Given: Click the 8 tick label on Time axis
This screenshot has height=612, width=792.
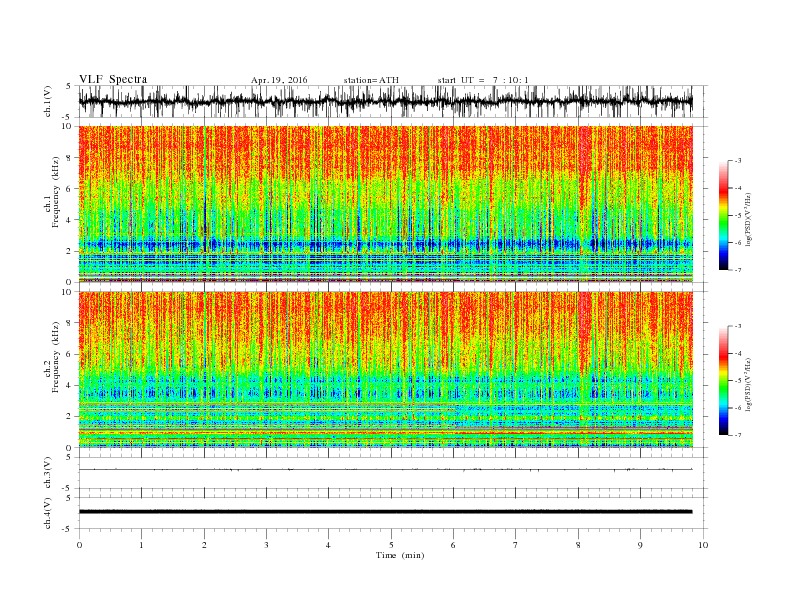Looking at the screenshot, I should point(578,545).
